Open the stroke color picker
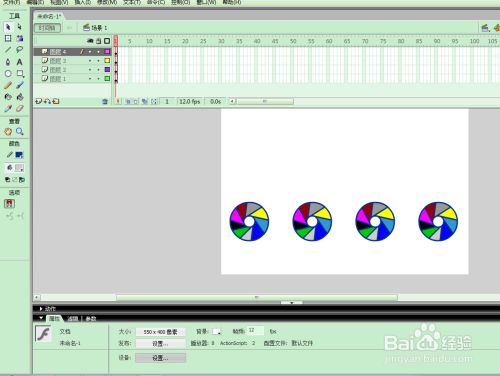The height and width of the screenshot is (376, 500). pyautogui.click(x=19, y=155)
